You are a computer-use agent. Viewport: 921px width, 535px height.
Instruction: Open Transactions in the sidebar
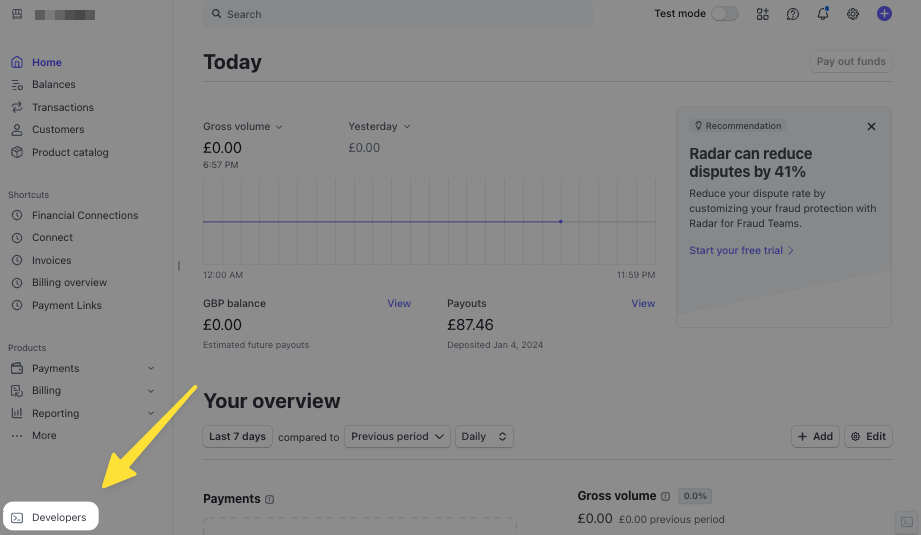tap(62, 107)
